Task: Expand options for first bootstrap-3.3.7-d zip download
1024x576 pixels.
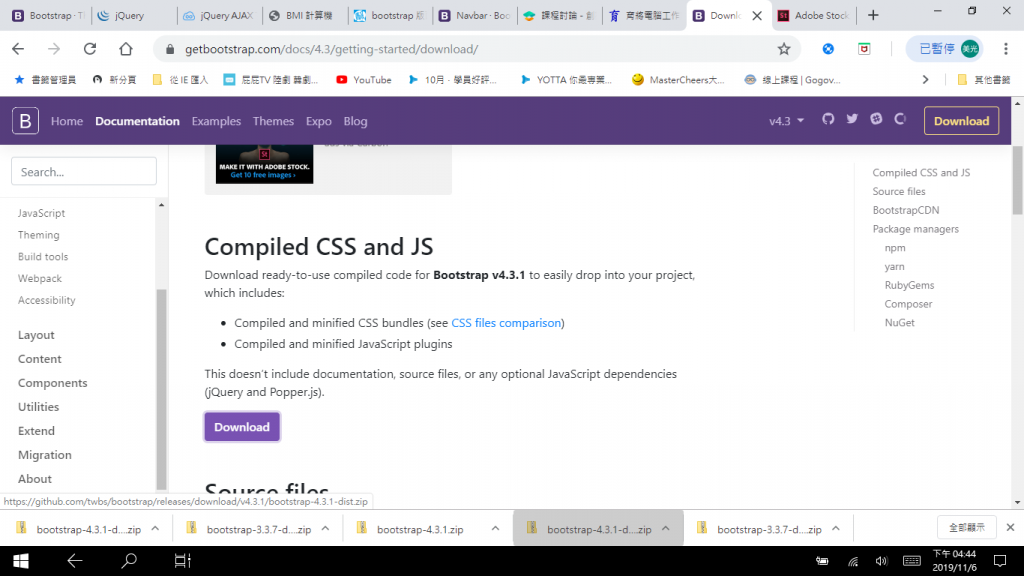Action: (x=325, y=529)
